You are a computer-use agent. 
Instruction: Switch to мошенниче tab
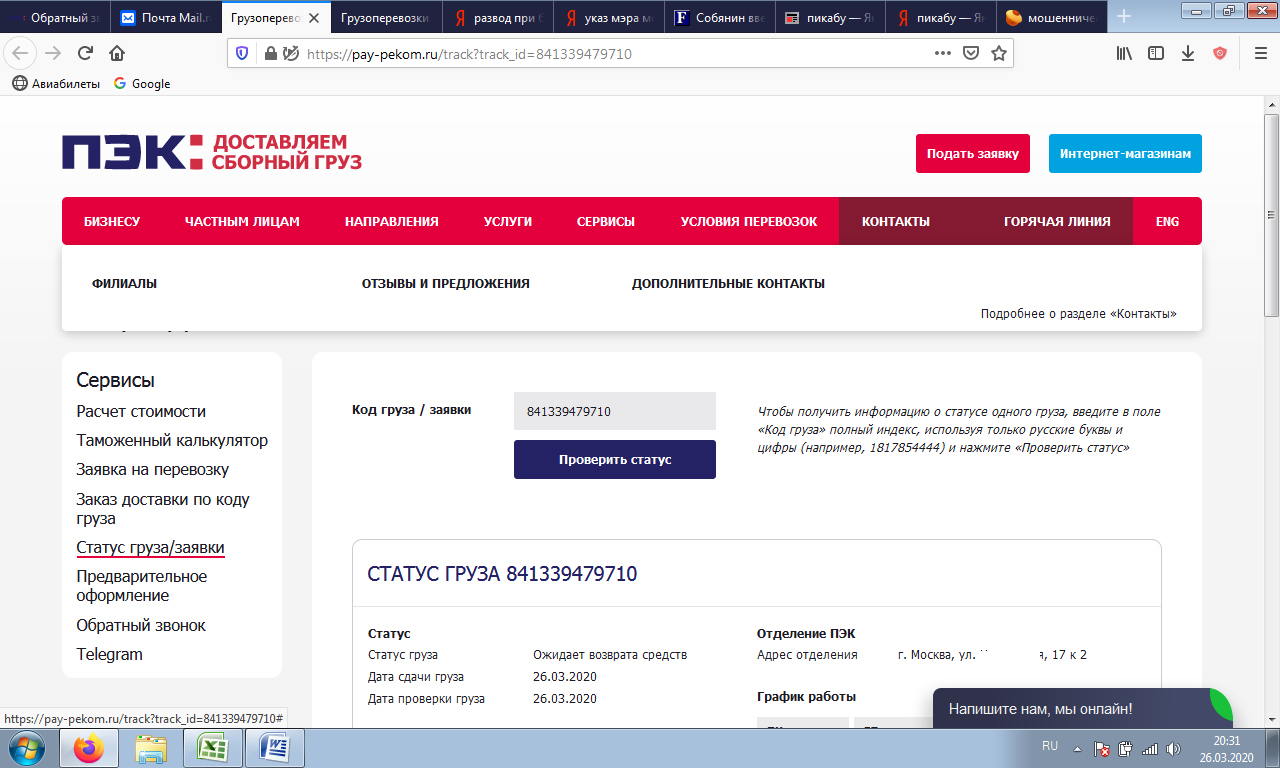tap(1050, 17)
